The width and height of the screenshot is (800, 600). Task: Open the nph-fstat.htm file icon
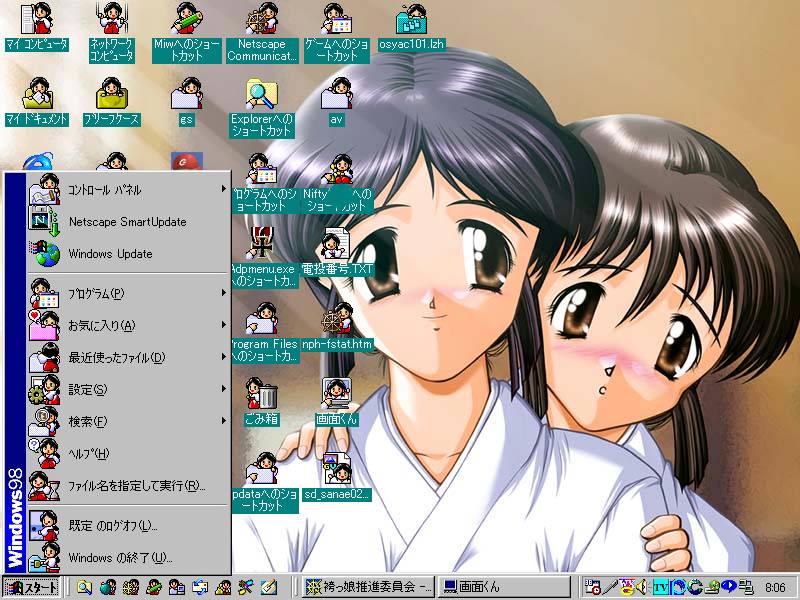pos(338,320)
